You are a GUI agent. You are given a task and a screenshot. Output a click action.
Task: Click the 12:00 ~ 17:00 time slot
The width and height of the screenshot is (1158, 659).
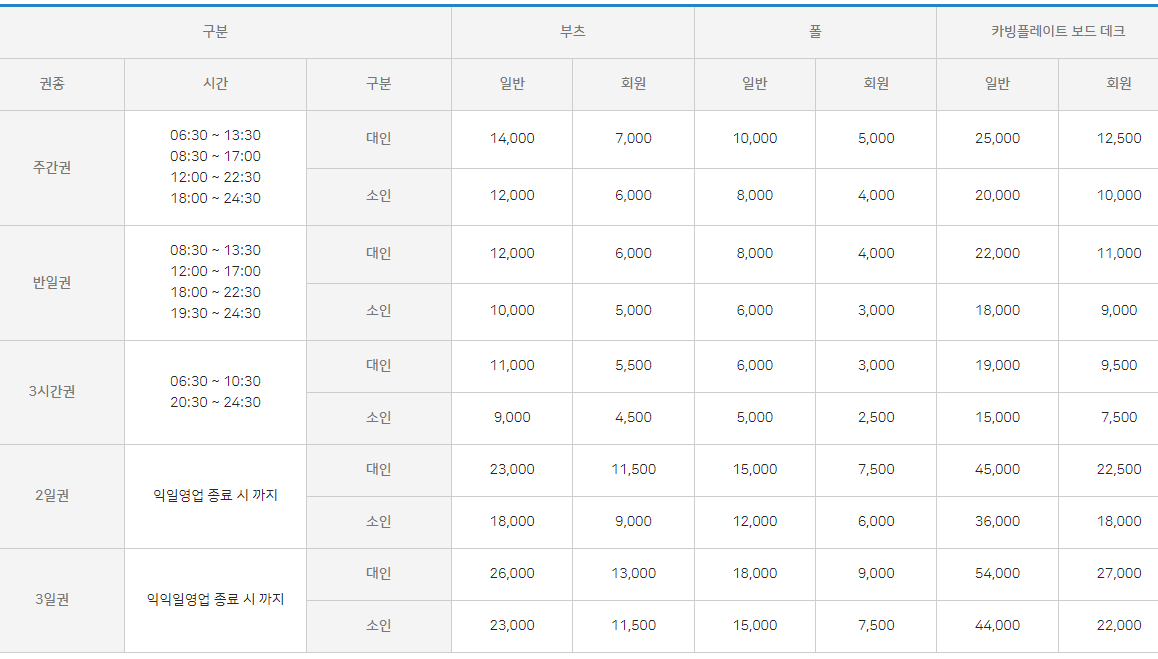(216, 271)
